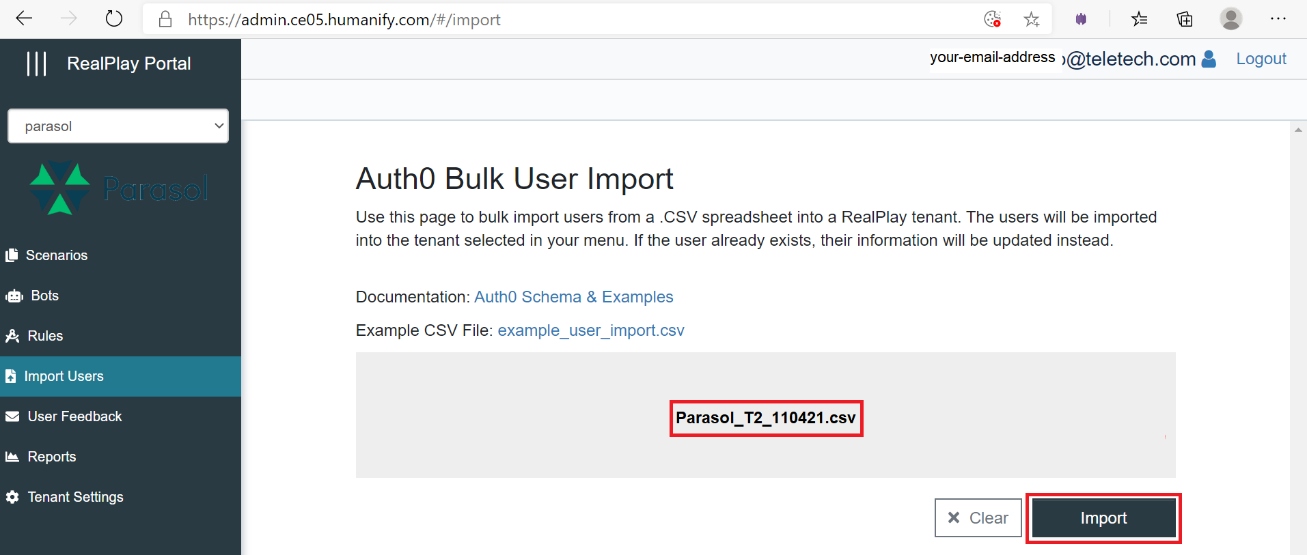The image size is (1307, 555).
Task: Click the browser back arrow
Action: [24, 19]
